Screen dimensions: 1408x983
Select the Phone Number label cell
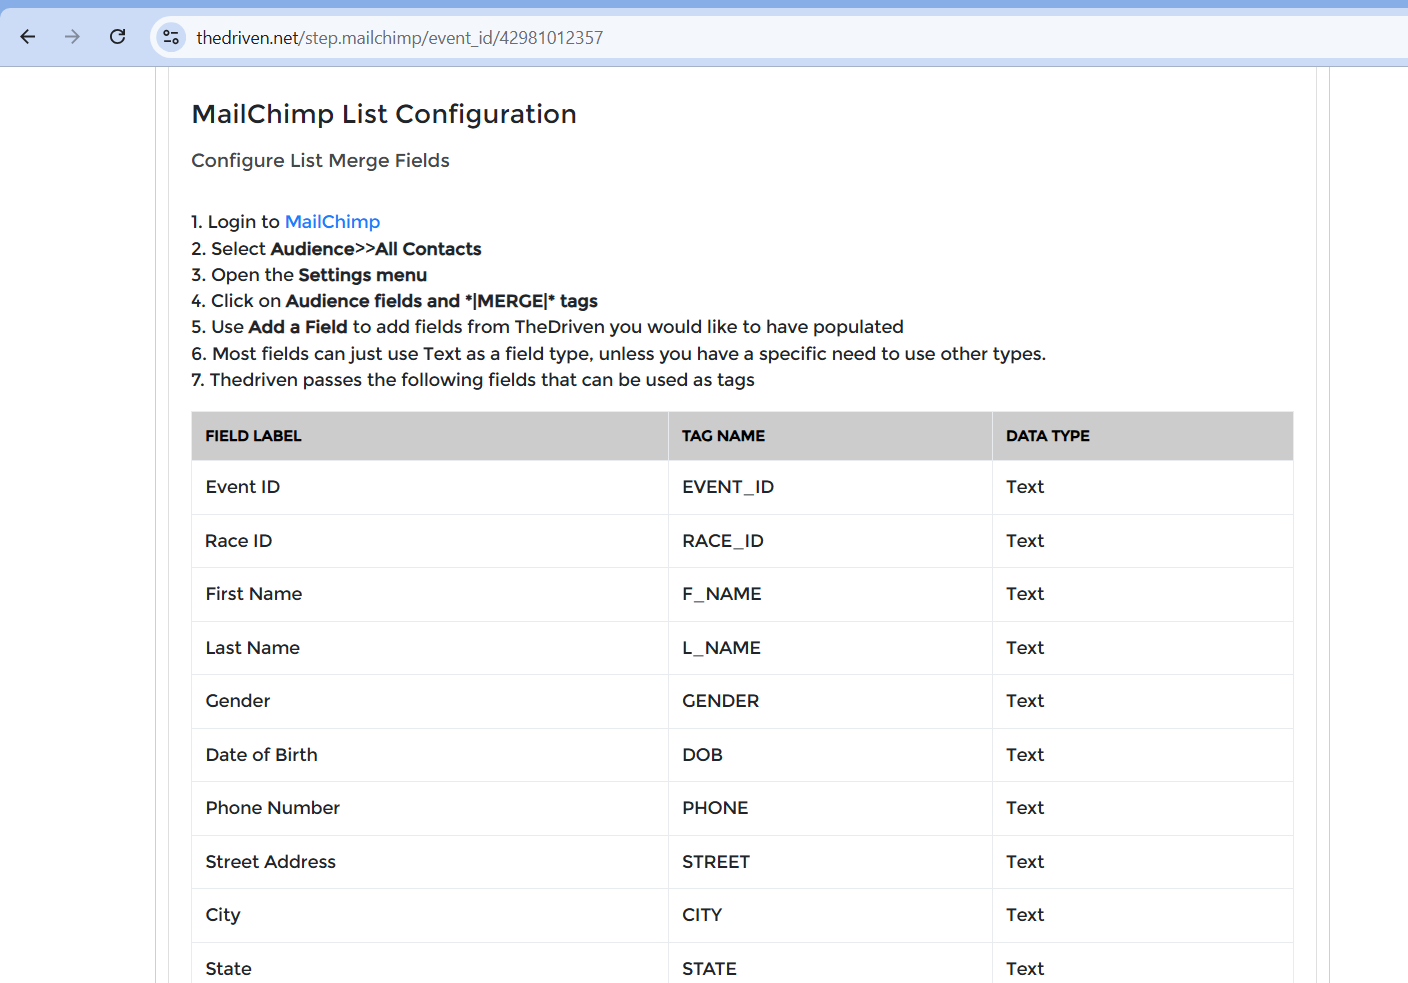click(x=430, y=808)
